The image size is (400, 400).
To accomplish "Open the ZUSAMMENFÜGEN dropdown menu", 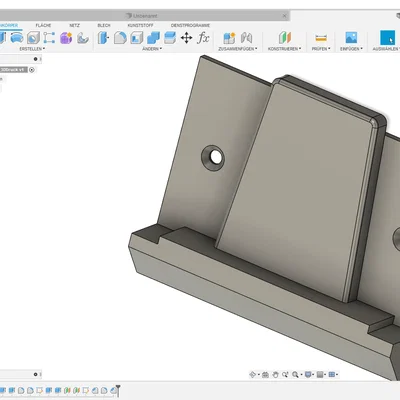I will pos(238,49).
